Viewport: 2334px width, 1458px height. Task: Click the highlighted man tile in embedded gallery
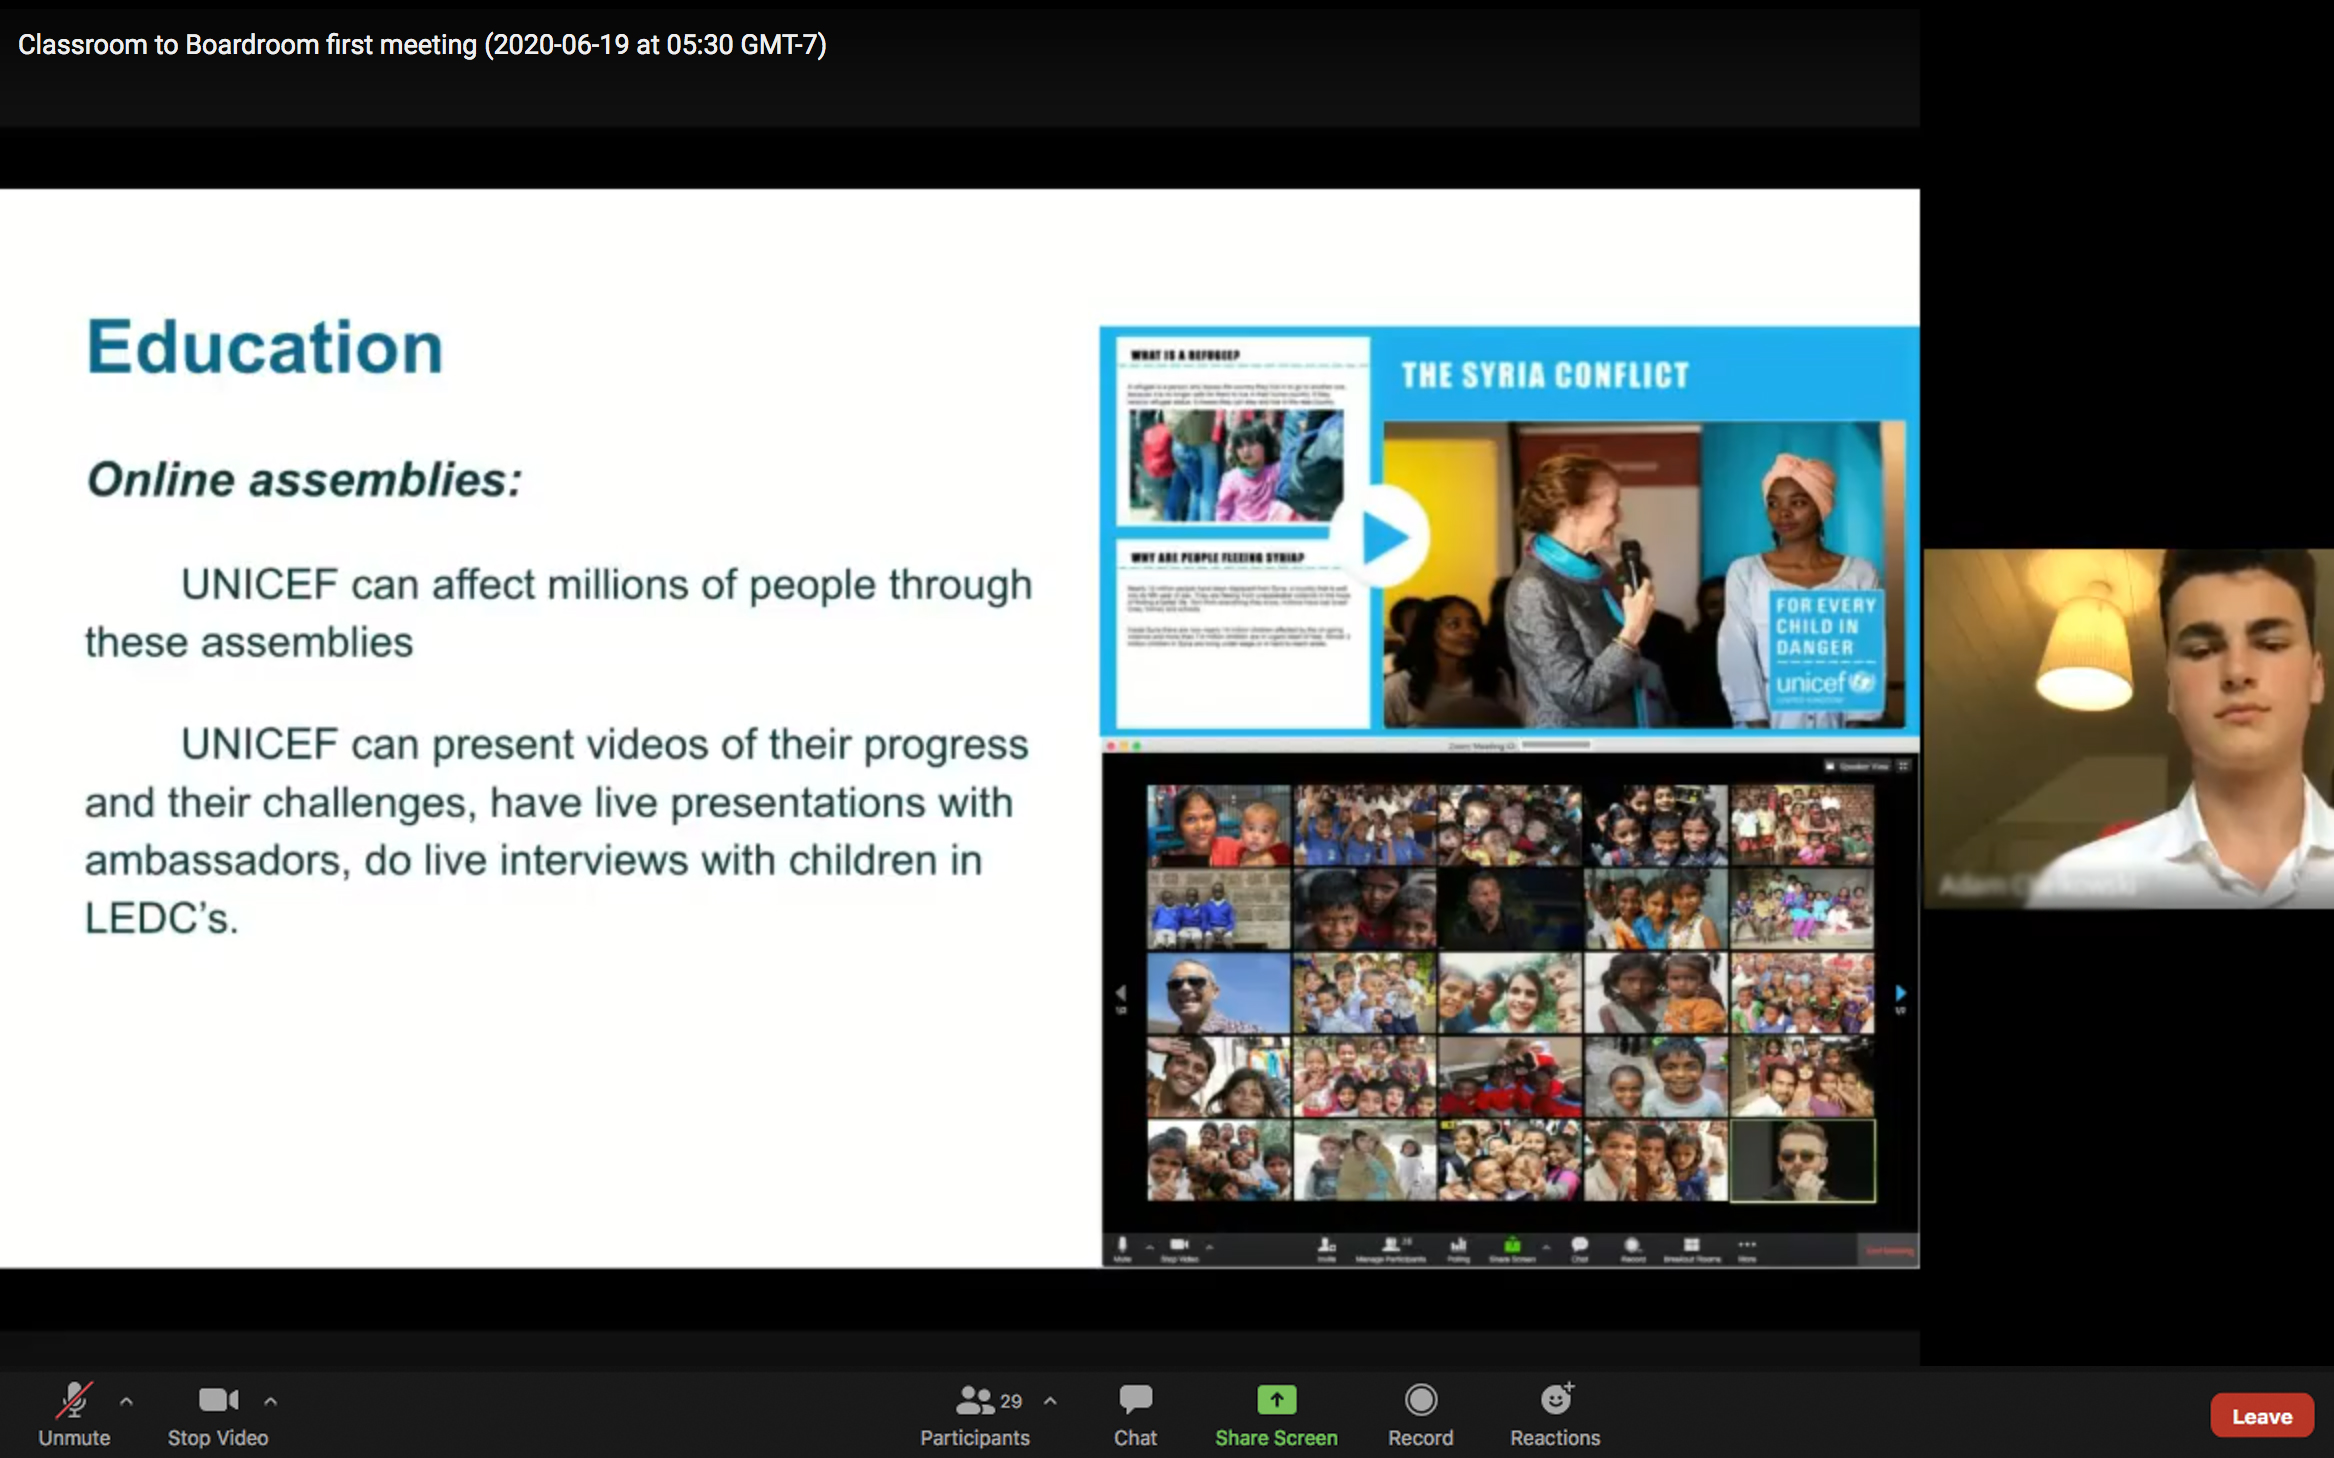1802,1160
